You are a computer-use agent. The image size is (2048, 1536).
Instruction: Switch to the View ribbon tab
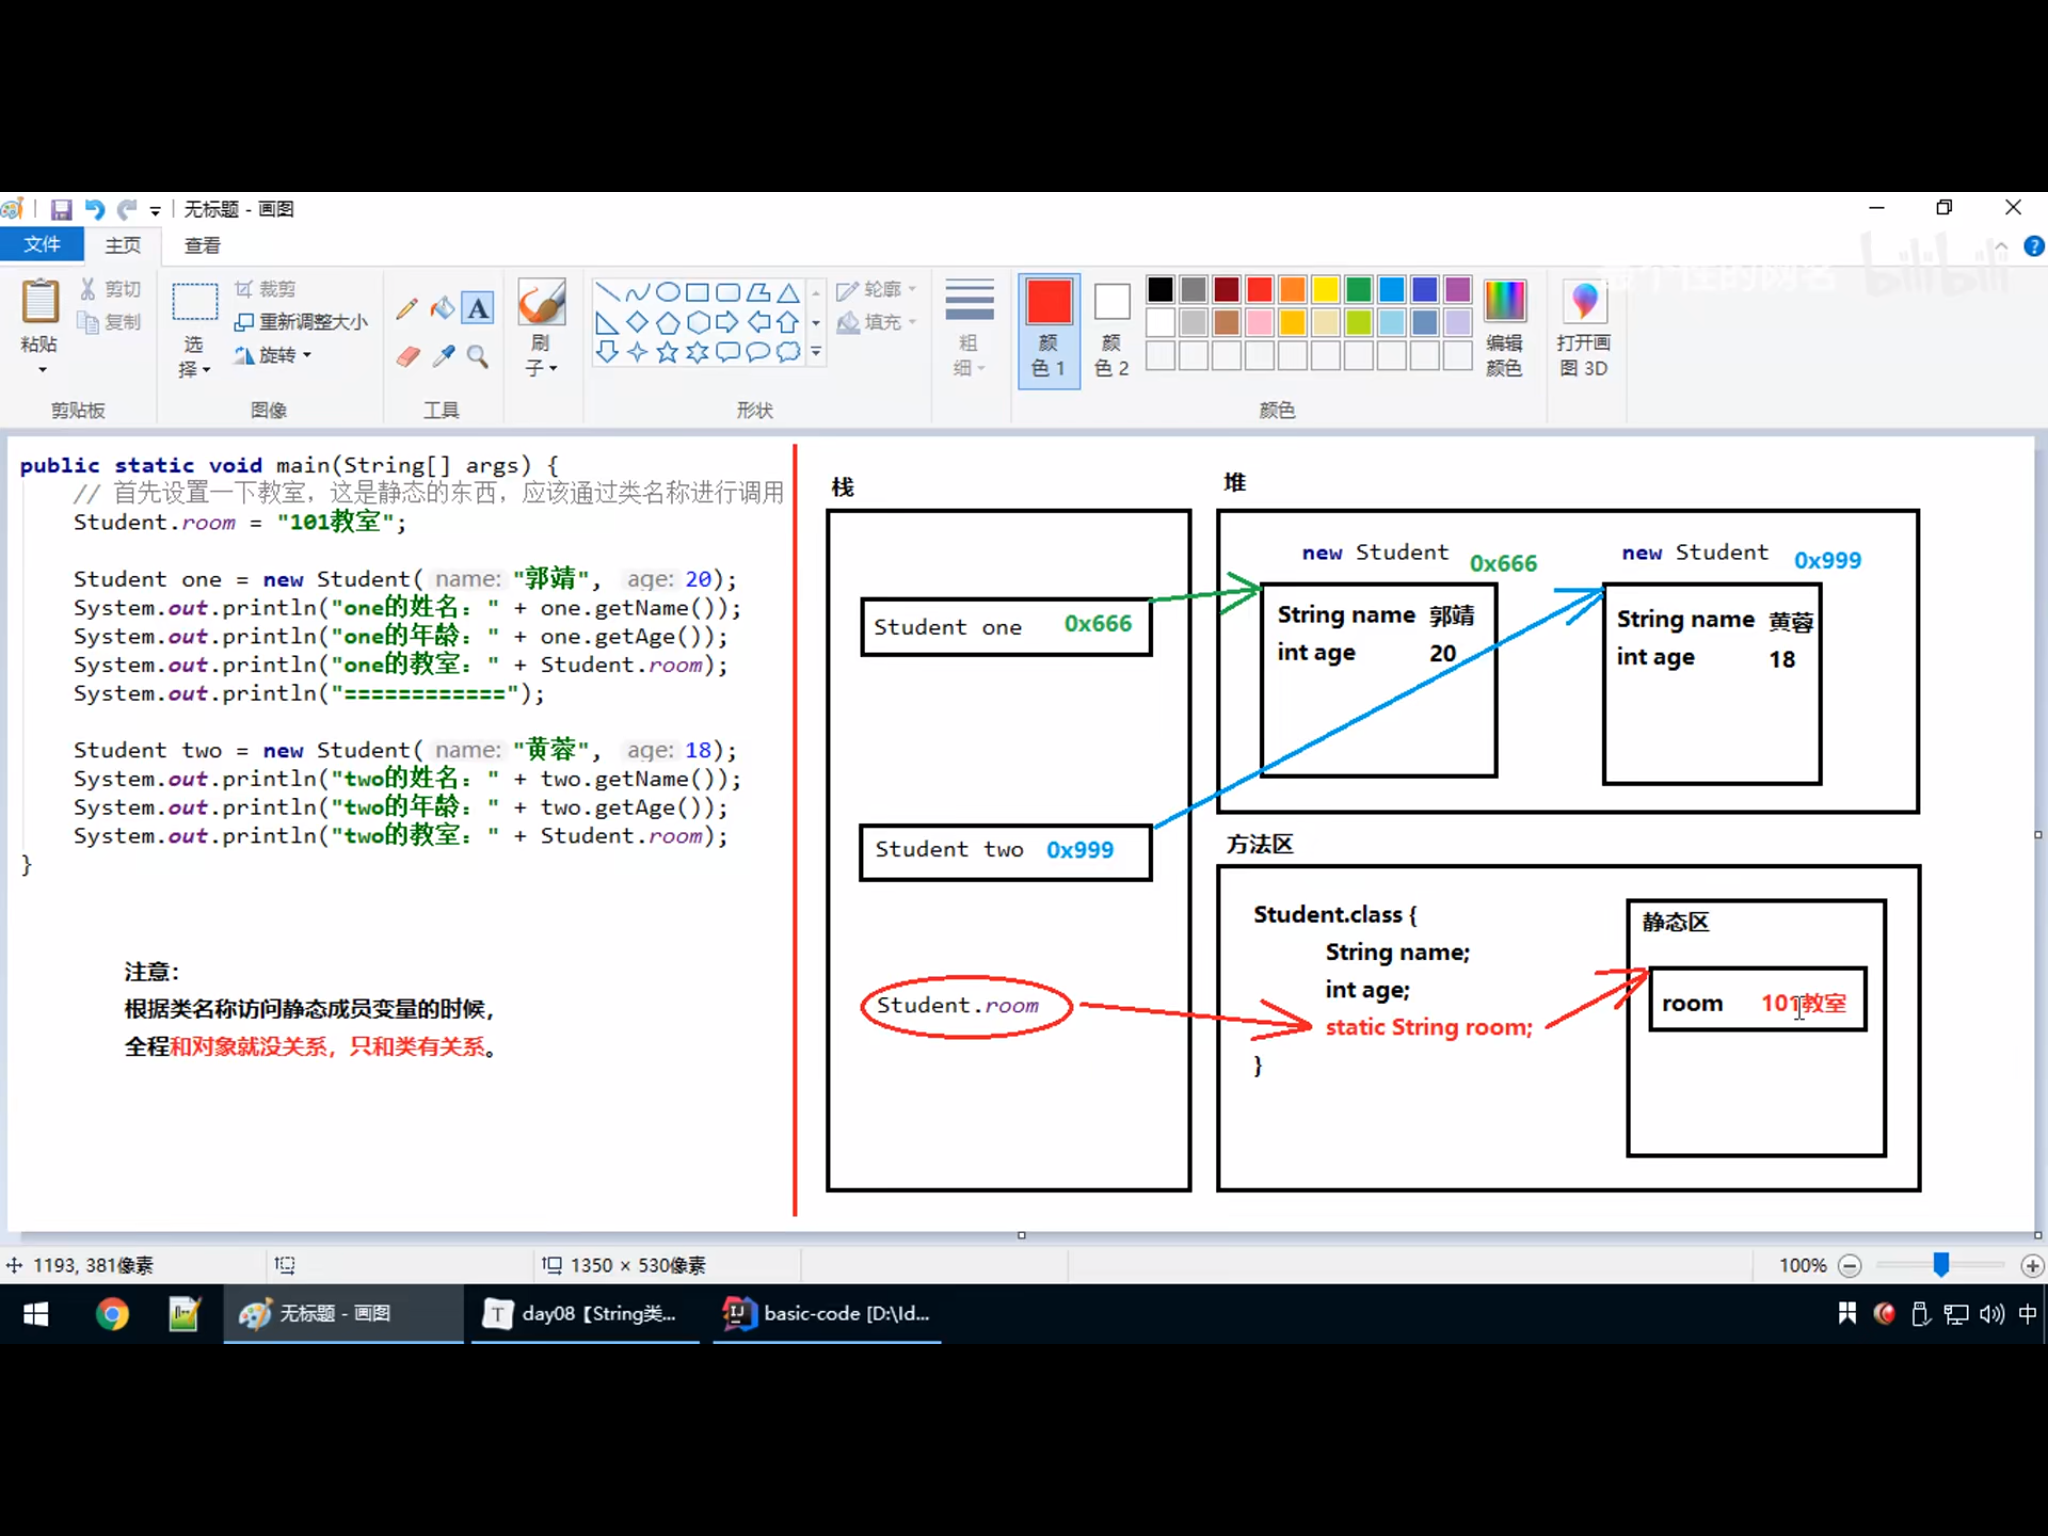(202, 245)
